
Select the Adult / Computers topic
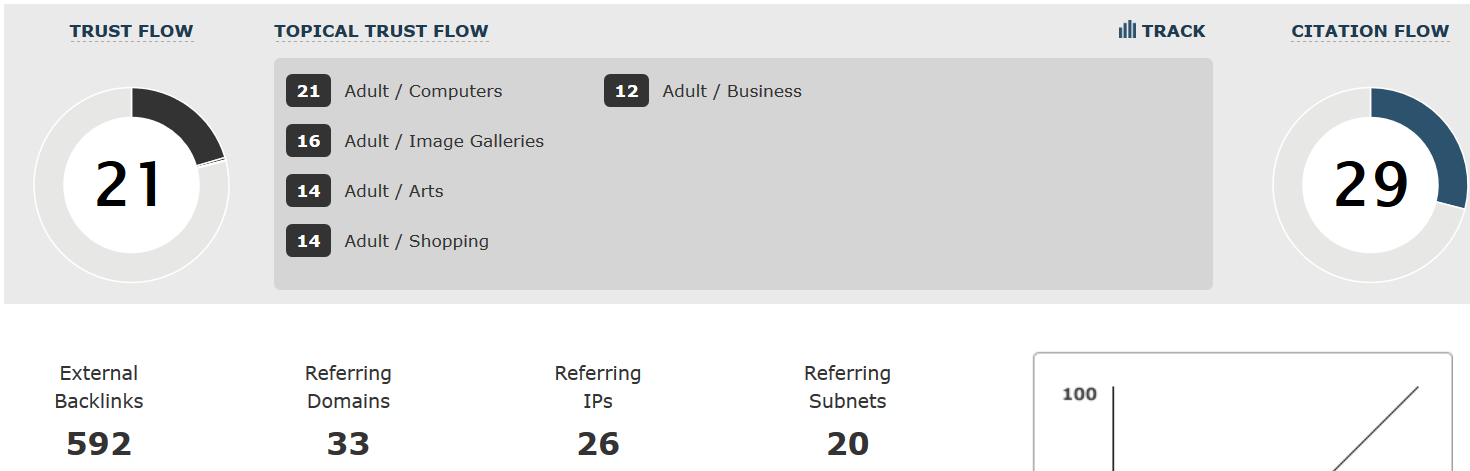pyautogui.click(x=423, y=91)
